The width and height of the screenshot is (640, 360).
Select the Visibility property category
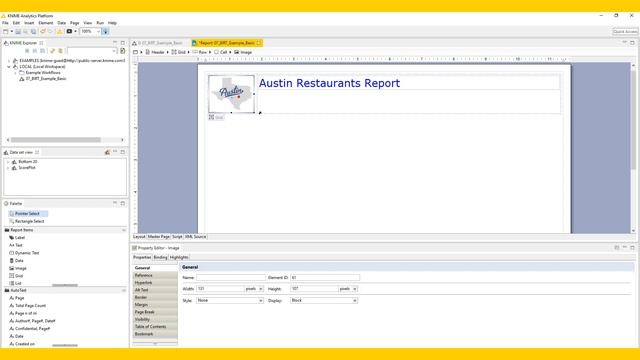tap(155, 320)
